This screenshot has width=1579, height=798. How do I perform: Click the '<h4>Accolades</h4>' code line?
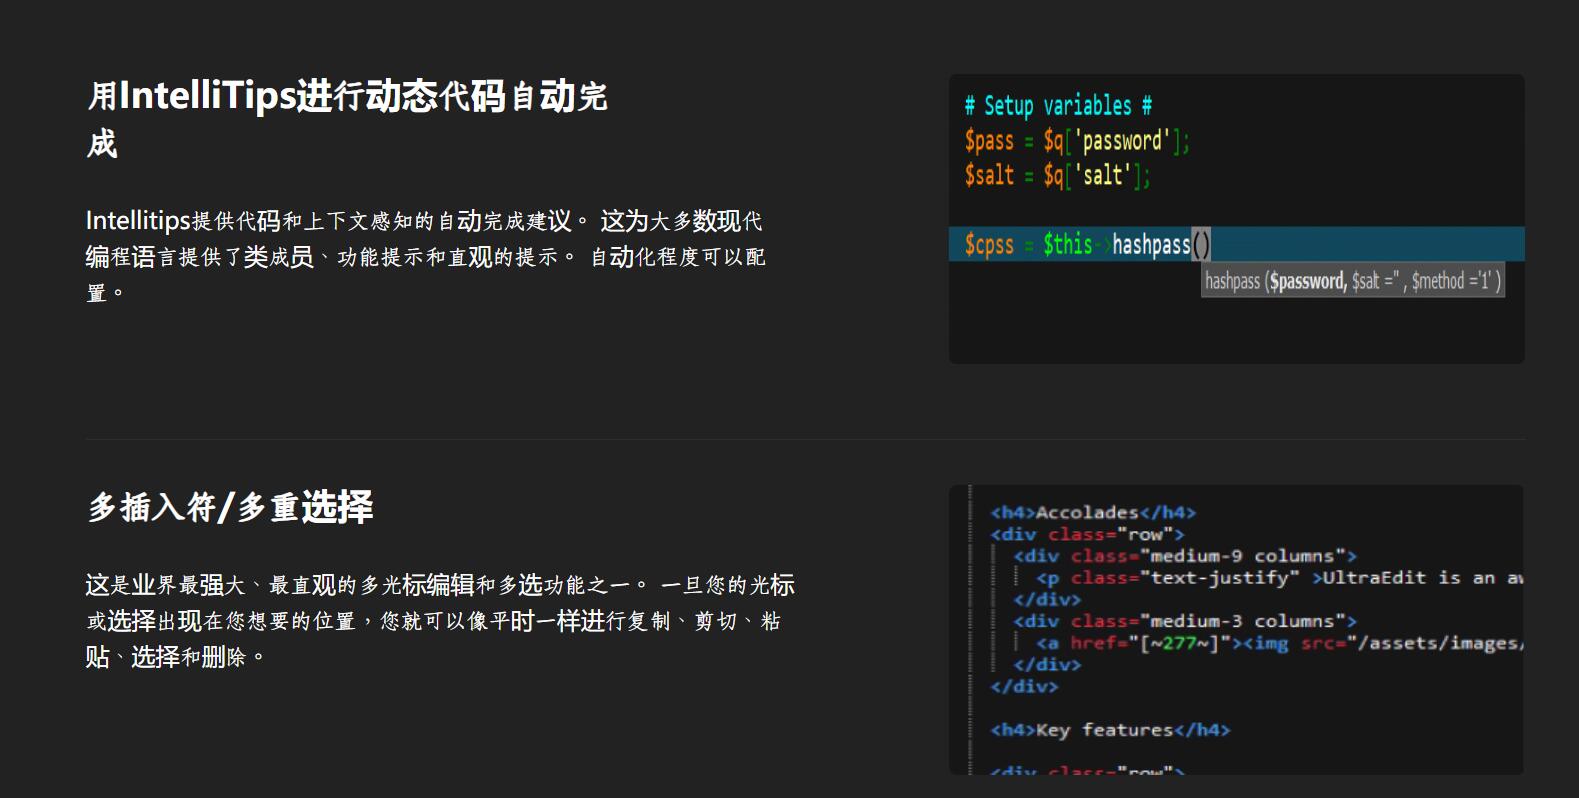pyautogui.click(x=1093, y=512)
